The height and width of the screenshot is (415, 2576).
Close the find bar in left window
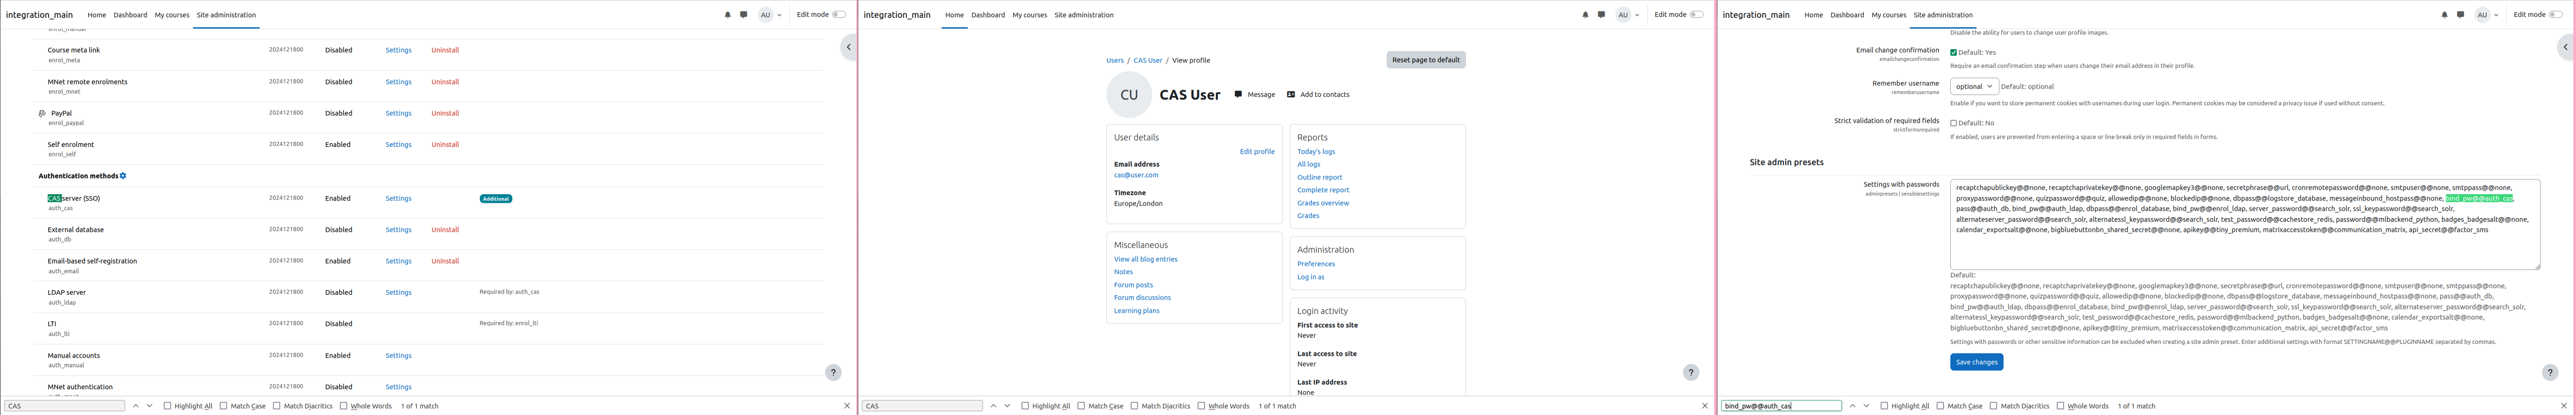click(x=847, y=406)
